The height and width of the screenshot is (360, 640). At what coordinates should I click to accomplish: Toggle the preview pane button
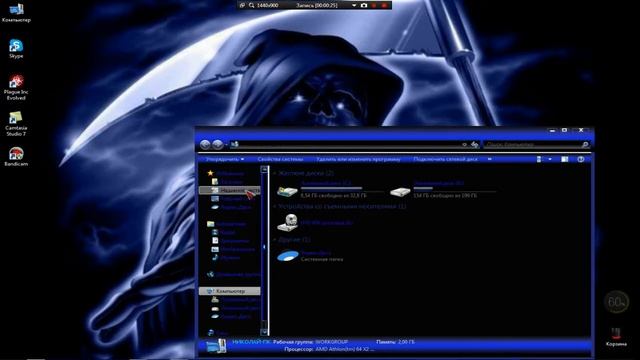coord(564,159)
